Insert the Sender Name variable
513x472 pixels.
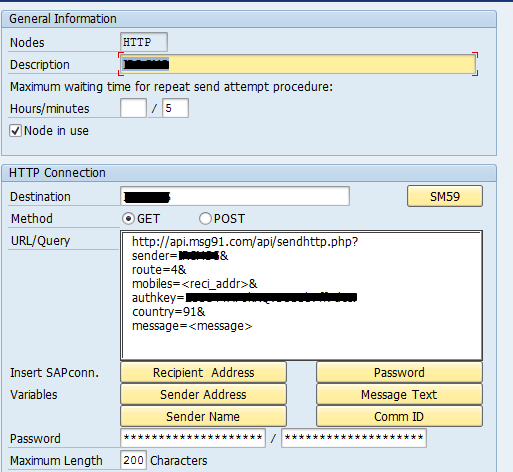click(x=203, y=416)
